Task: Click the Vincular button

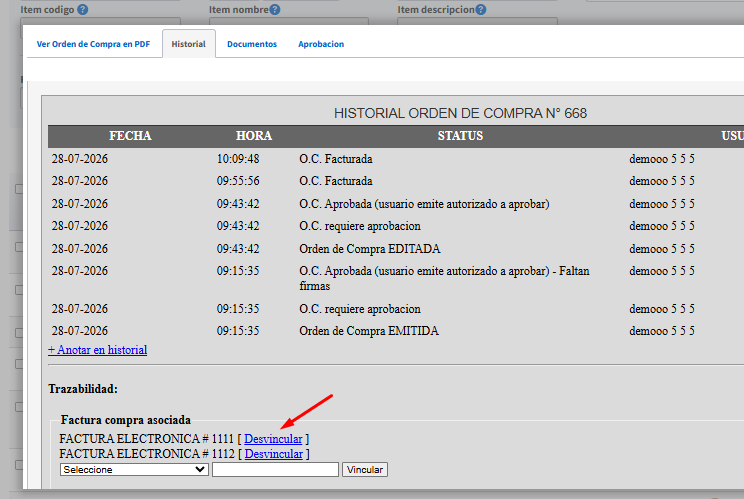Action: click(x=365, y=470)
